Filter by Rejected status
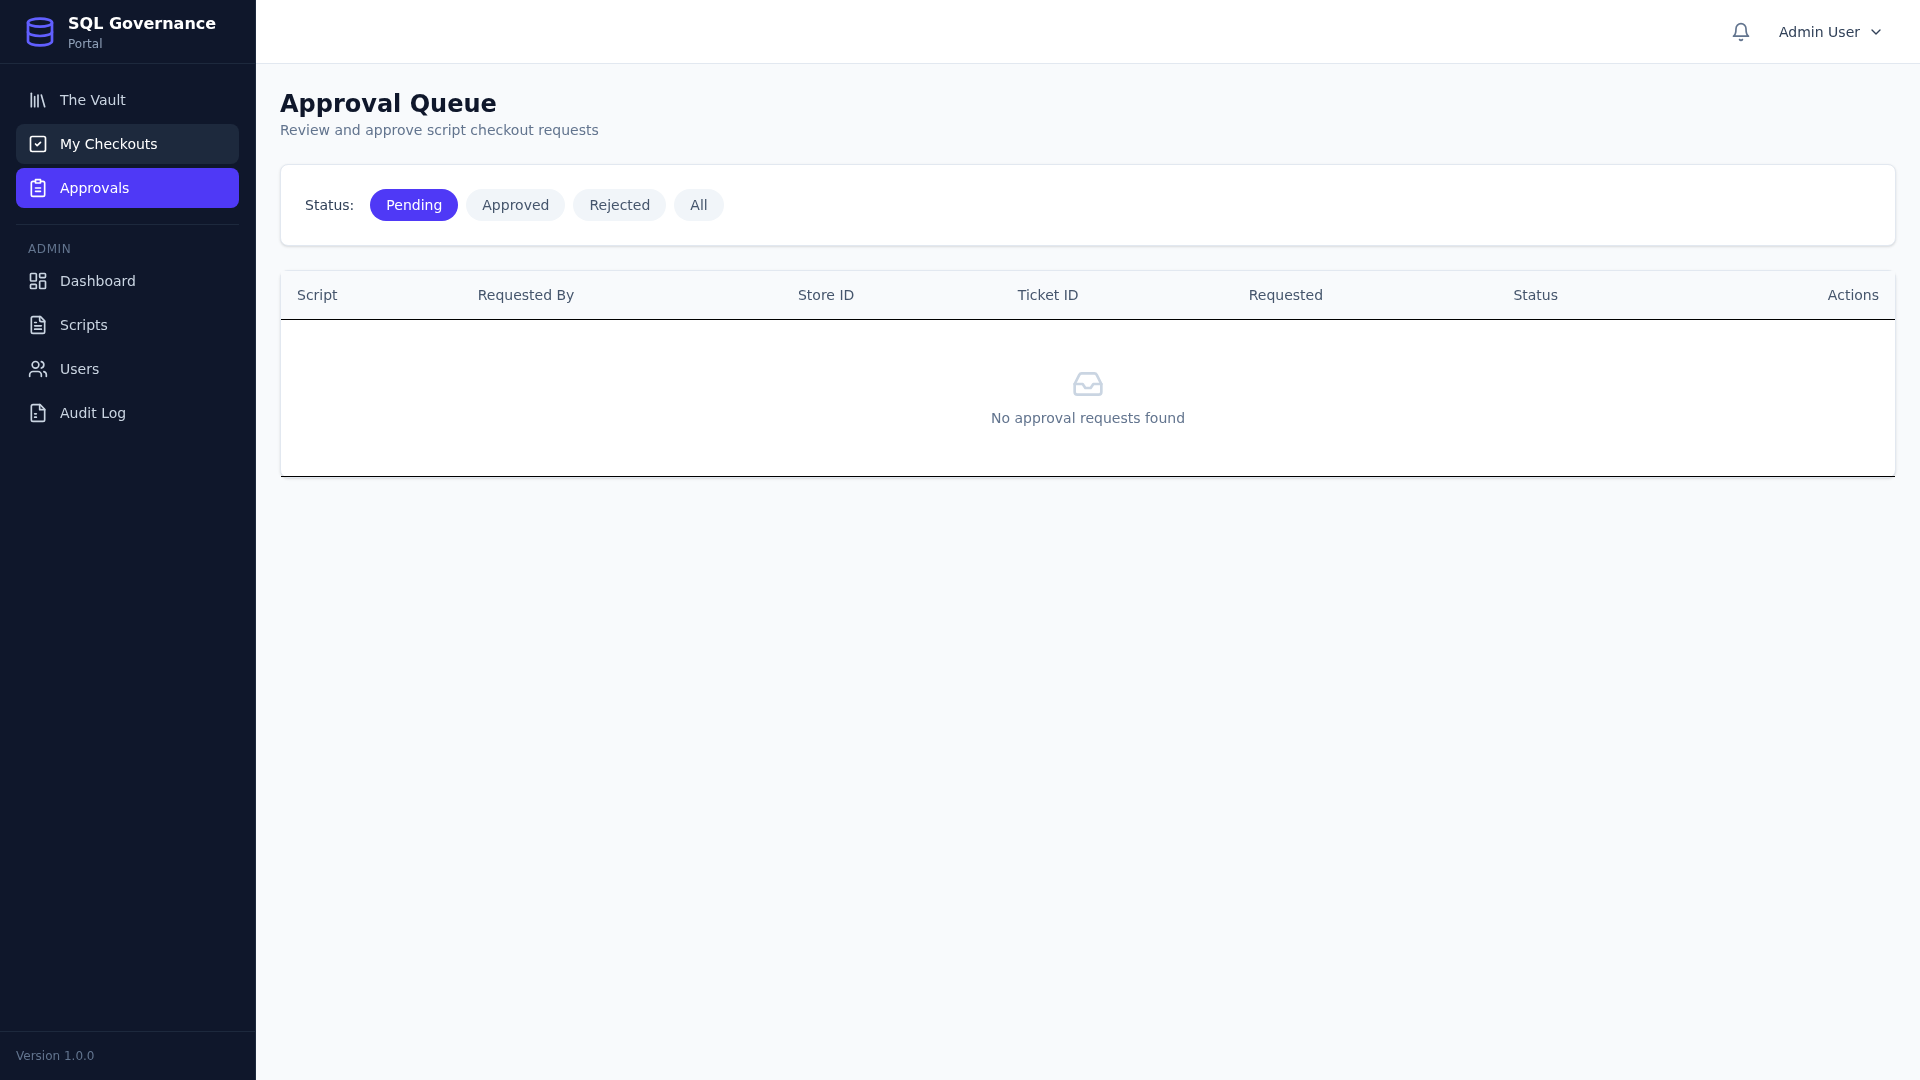Image resolution: width=1920 pixels, height=1080 pixels. (x=619, y=205)
